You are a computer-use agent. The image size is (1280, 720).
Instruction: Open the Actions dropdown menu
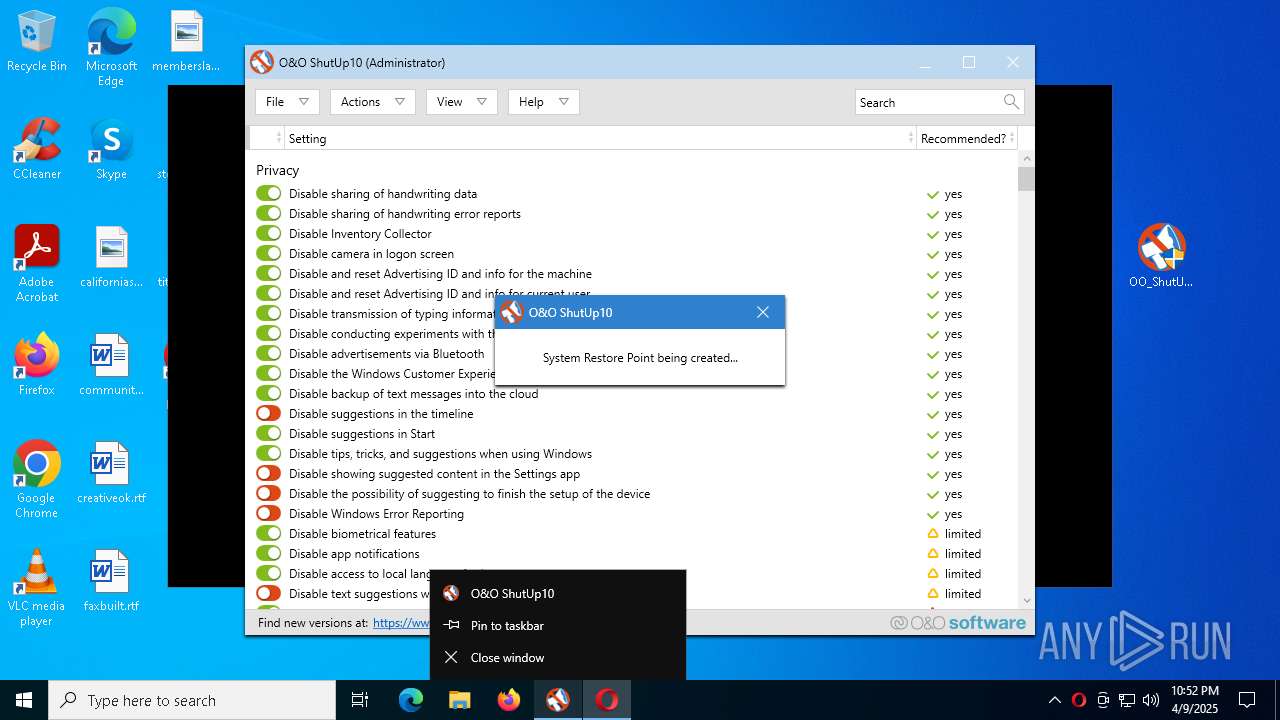click(x=372, y=102)
